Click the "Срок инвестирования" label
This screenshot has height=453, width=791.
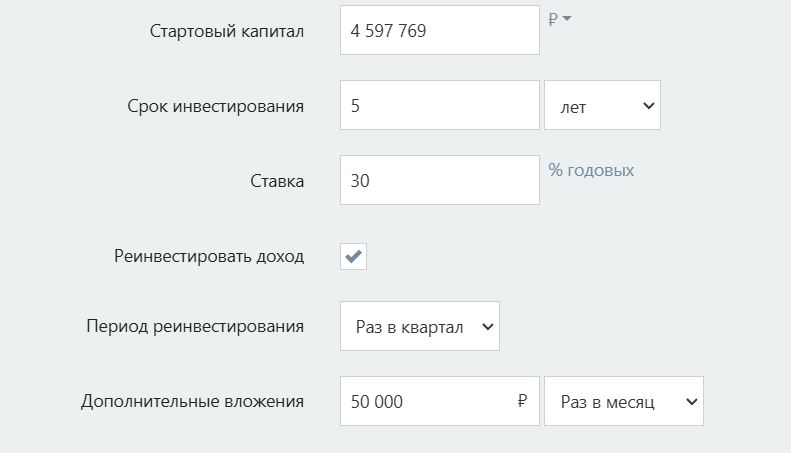pyautogui.click(x=216, y=105)
